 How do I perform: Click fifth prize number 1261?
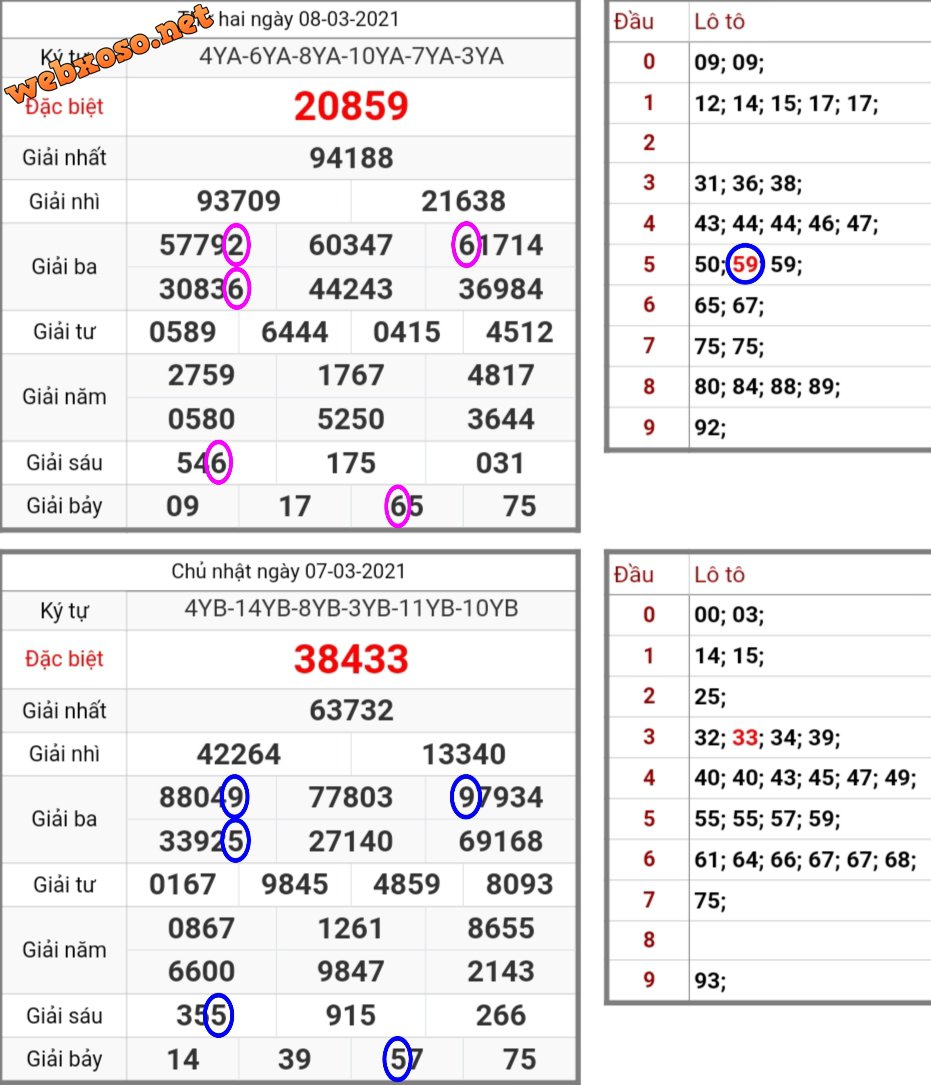(351, 929)
